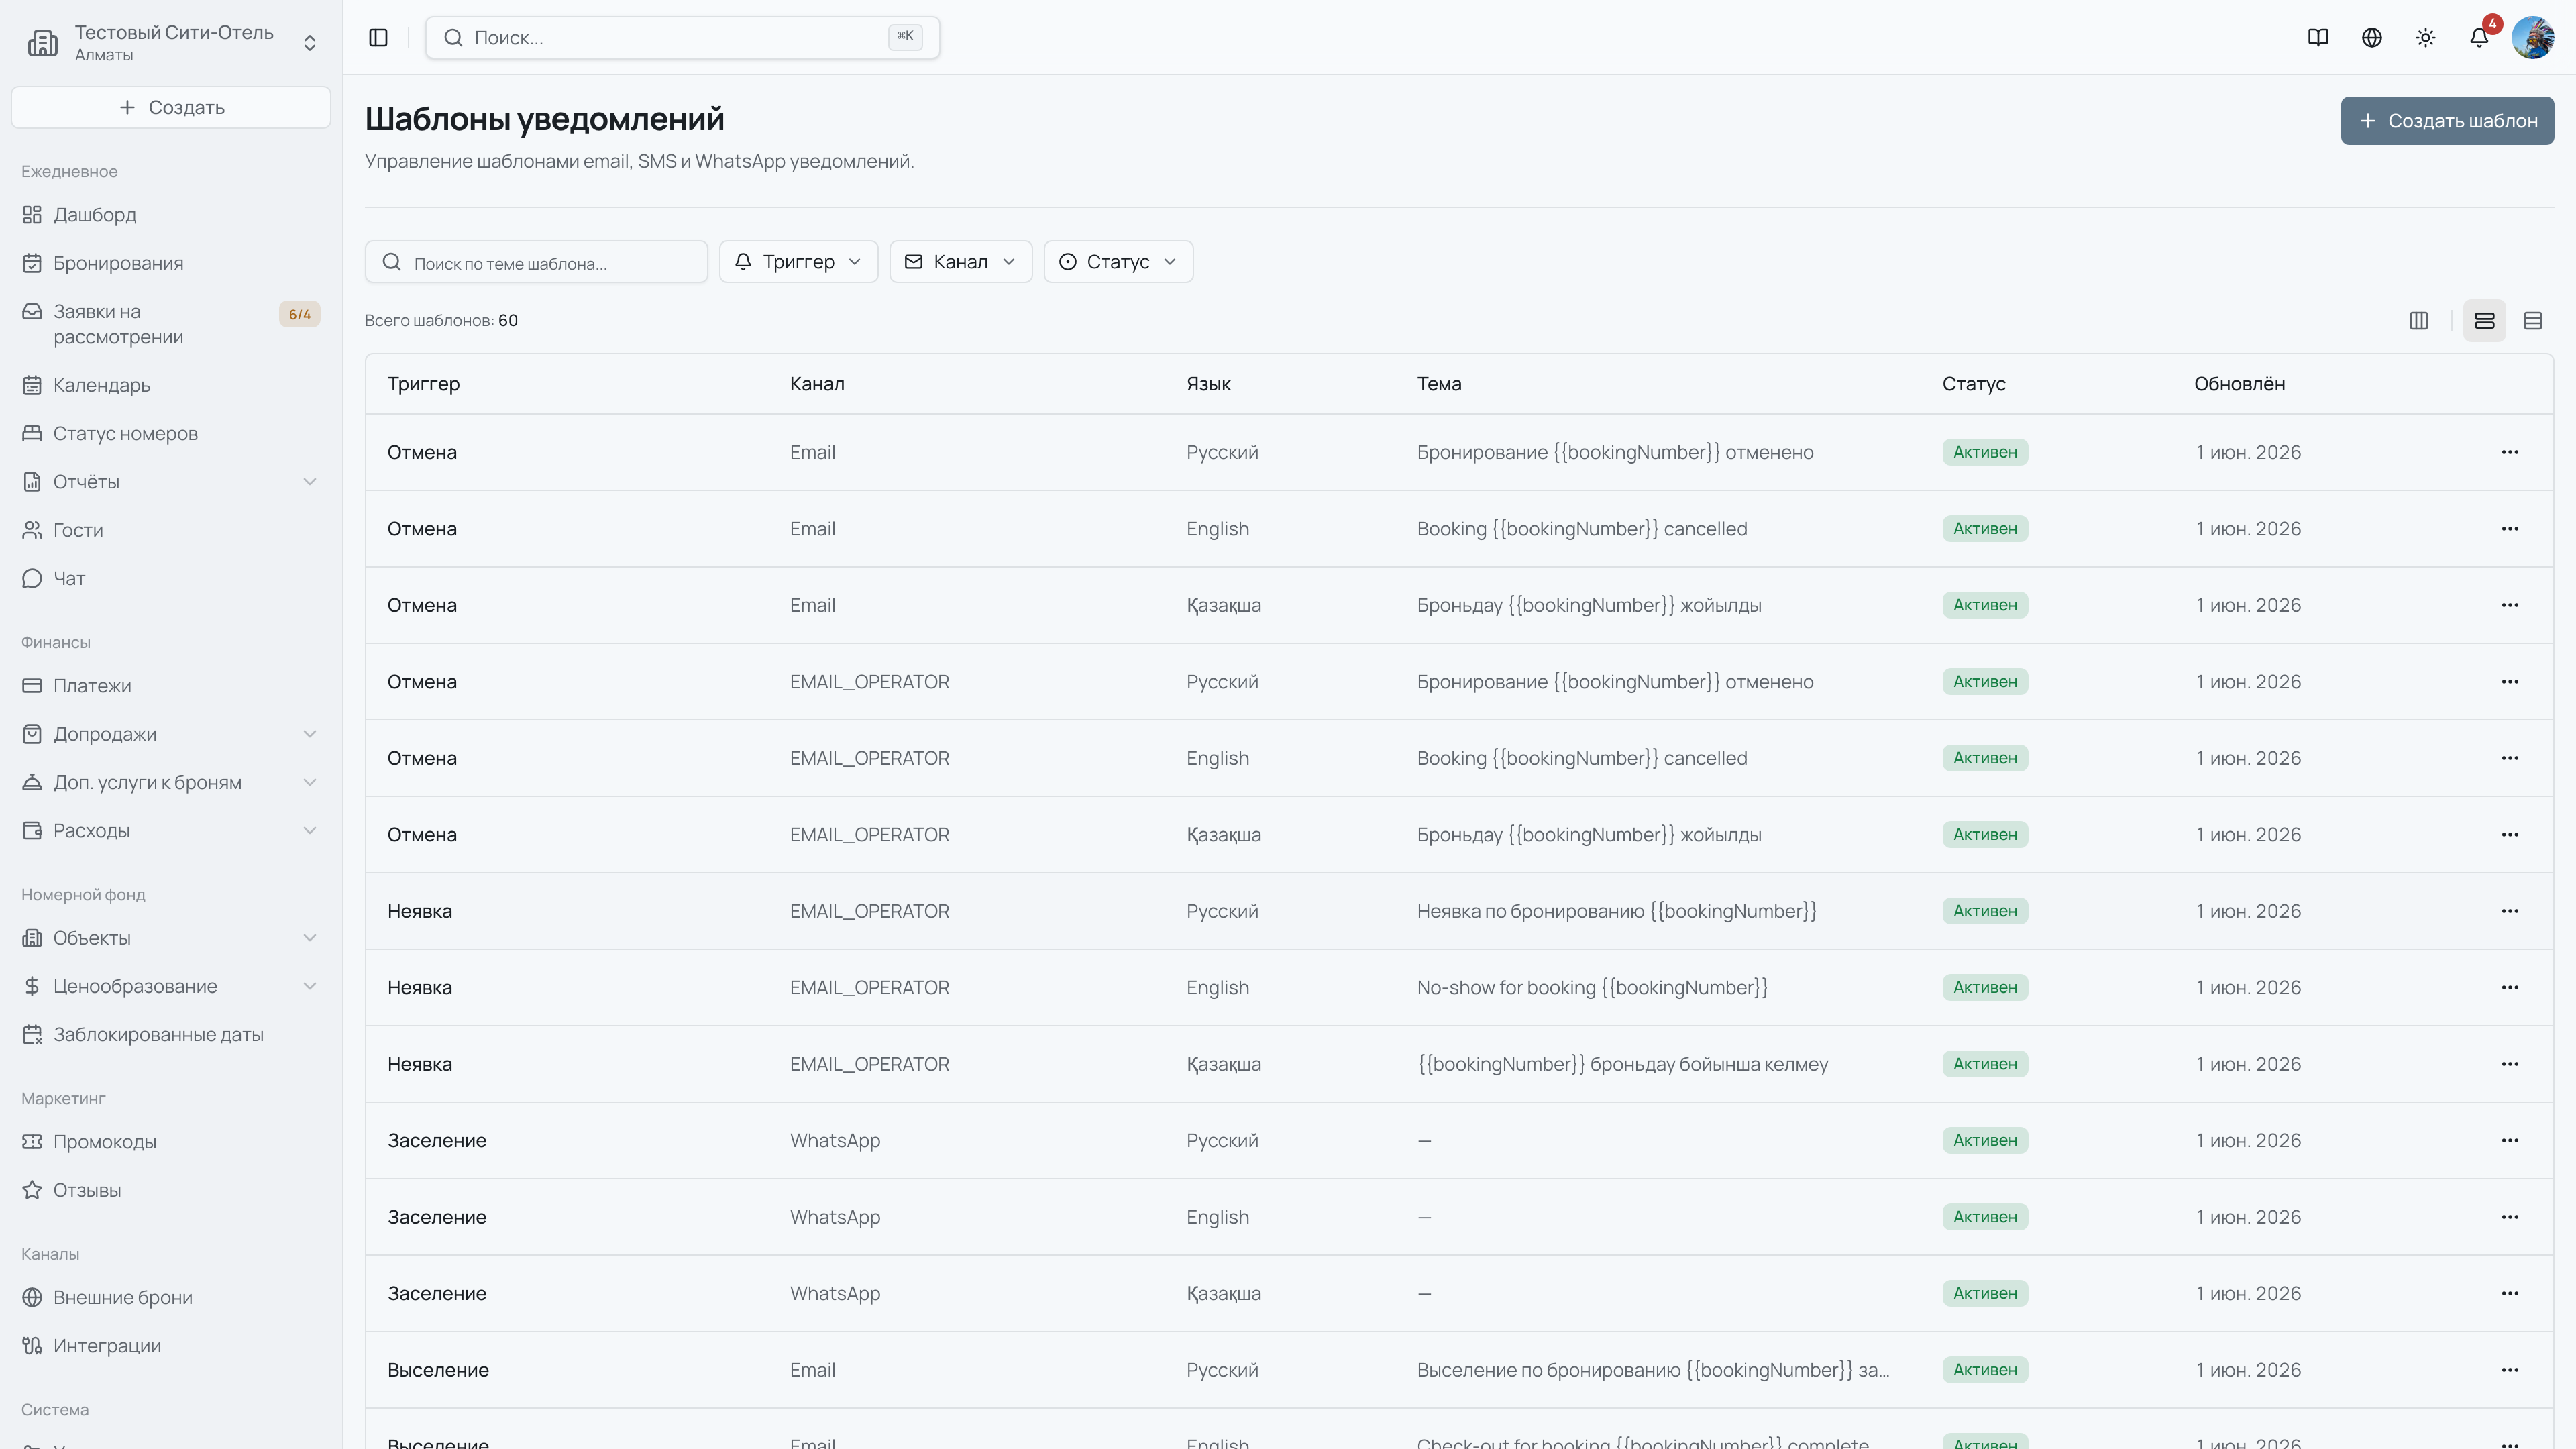The height and width of the screenshot is (1449, 2576).
Task: Open notifications bell with badge
Action: [x=2479, y=37]
